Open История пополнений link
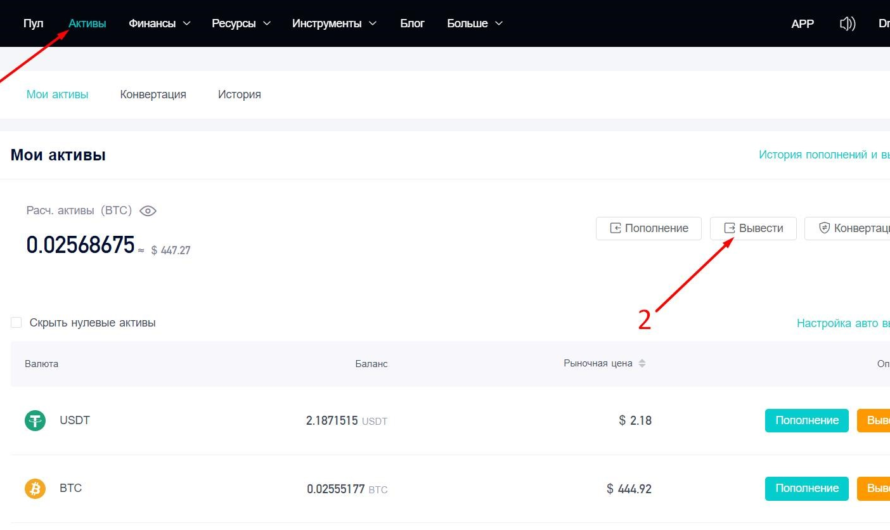The width and height of the screenshot is (890, 530). (x=824, y=154)
